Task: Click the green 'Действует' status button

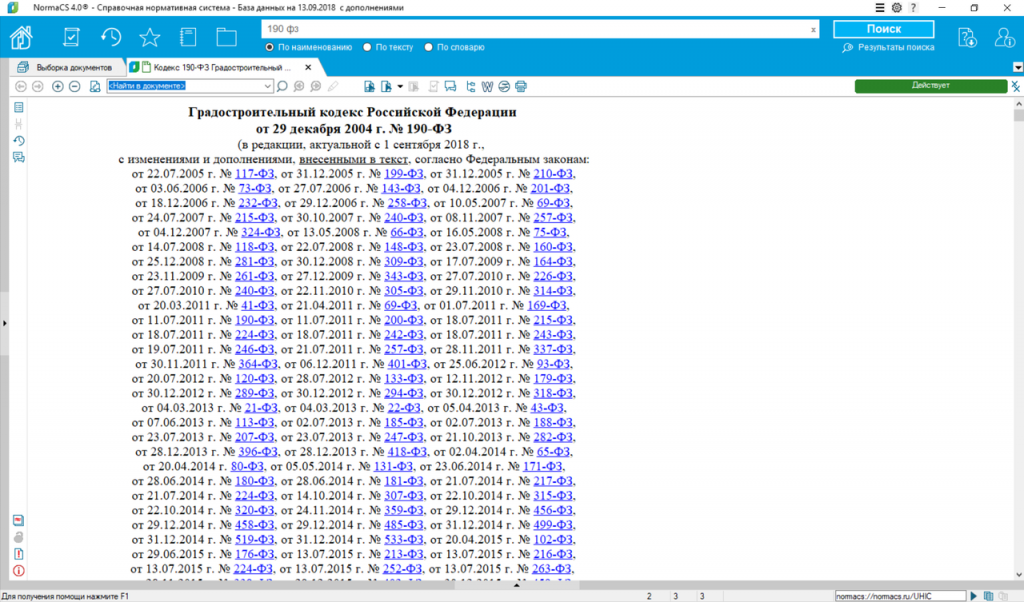Action: [931, 86]
